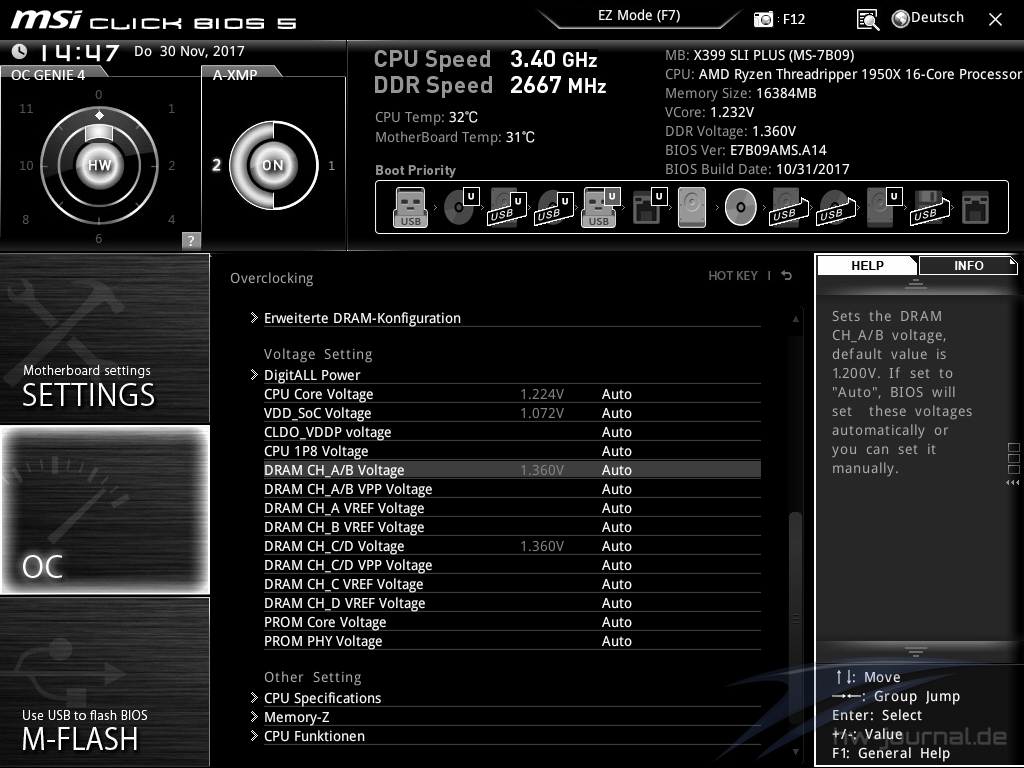
Task: Select A-XMP profile 2
Action: pos(216,165)
